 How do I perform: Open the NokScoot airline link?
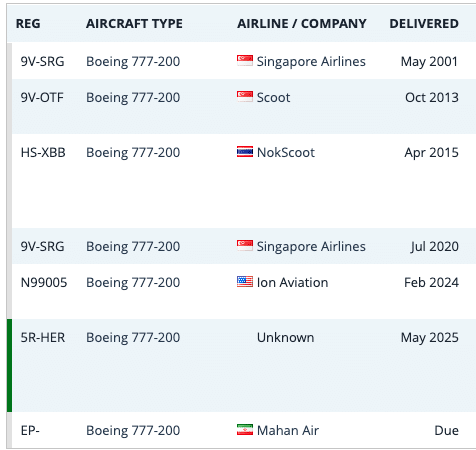286,152
